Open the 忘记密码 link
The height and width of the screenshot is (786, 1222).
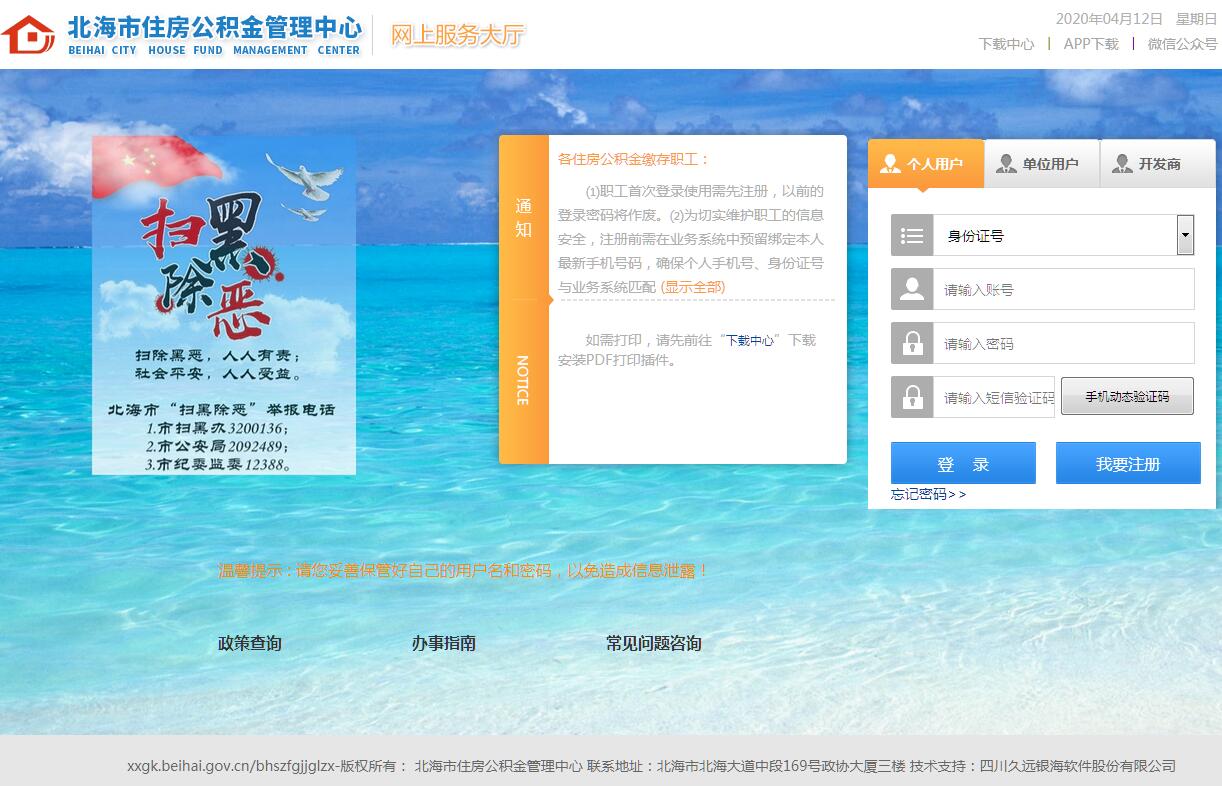point(928,494)
